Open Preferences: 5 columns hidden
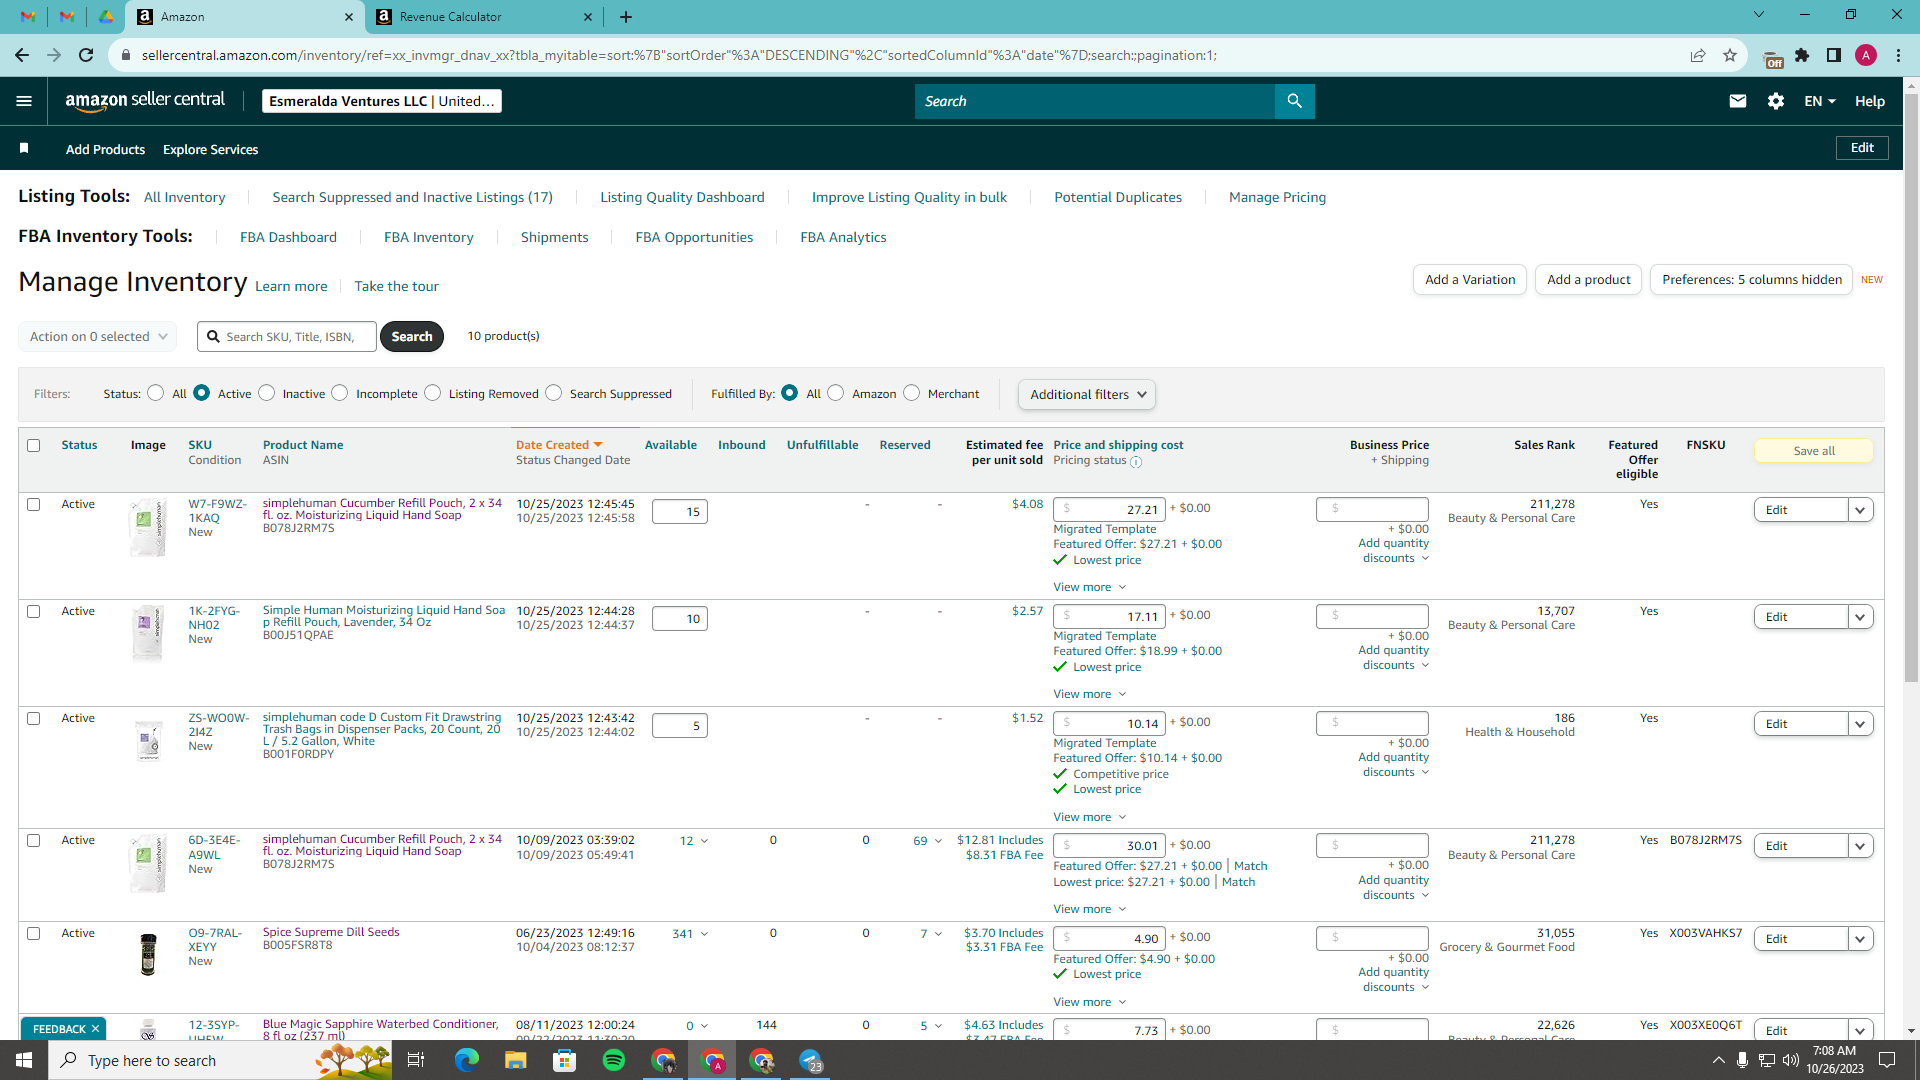This screenshot has width=1920, height=1080. click(x=1751, y=279)
